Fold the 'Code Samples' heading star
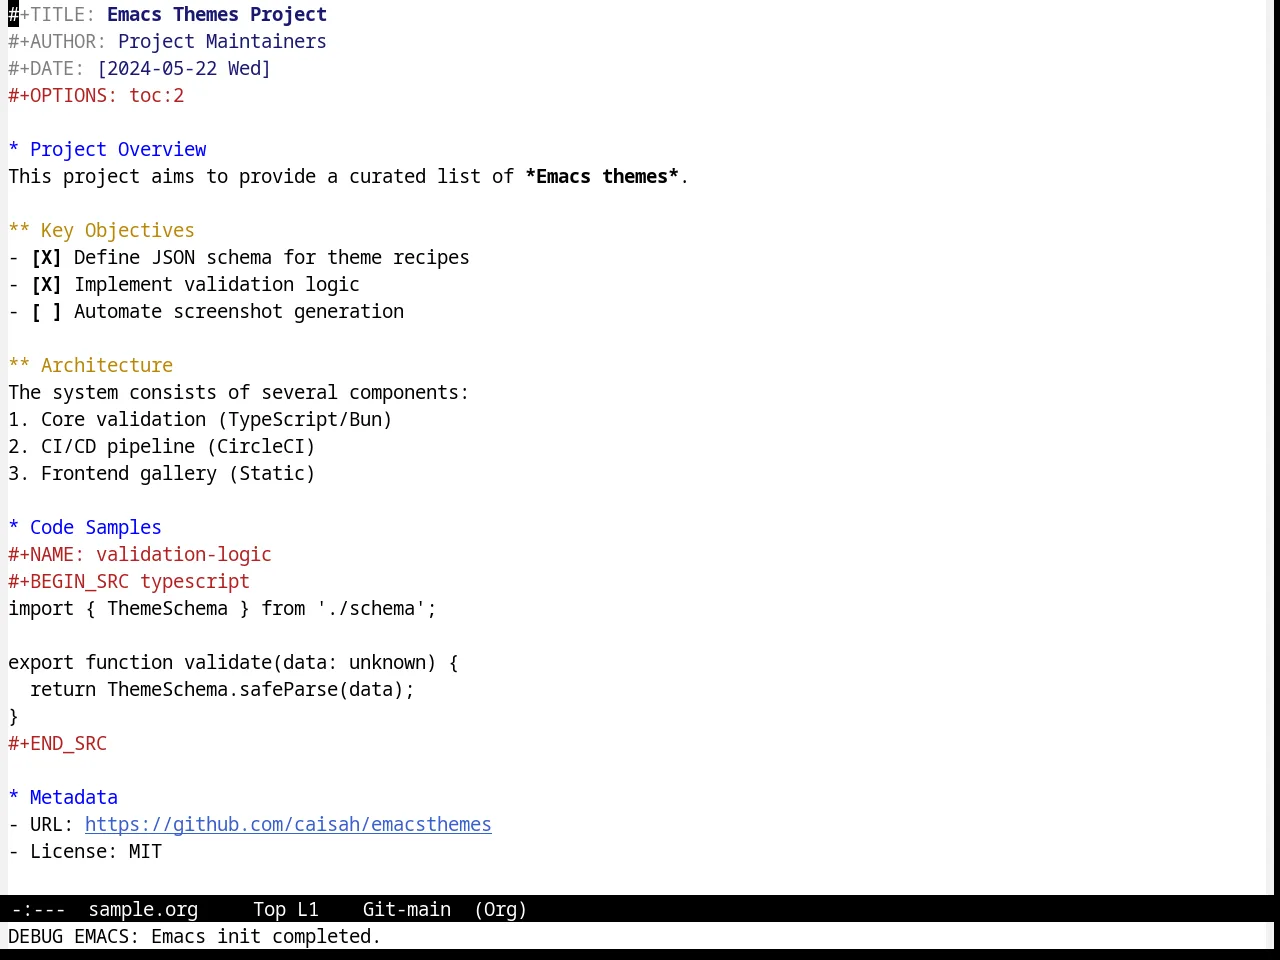 click(14, 528)
